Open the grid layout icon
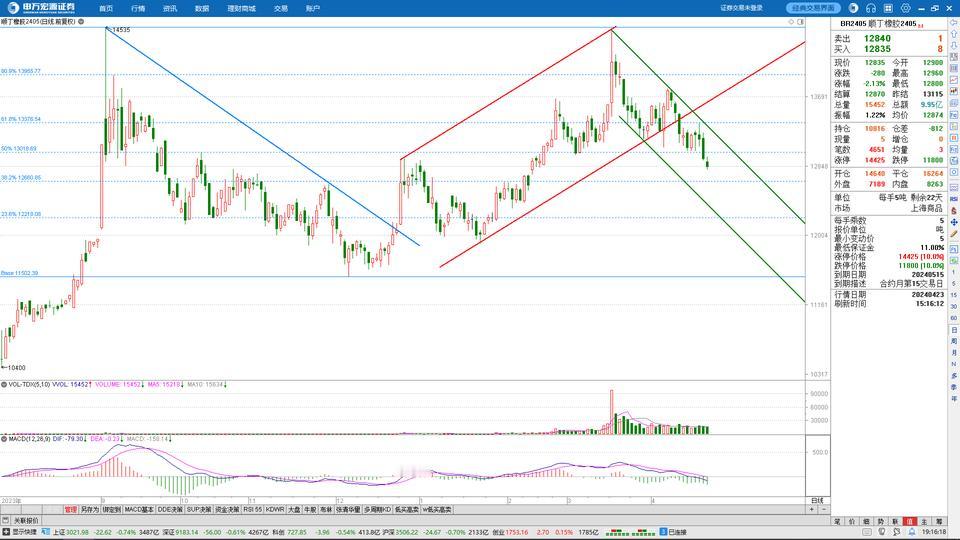The width and height of the screenshot is (960, 540). point(888,8)
